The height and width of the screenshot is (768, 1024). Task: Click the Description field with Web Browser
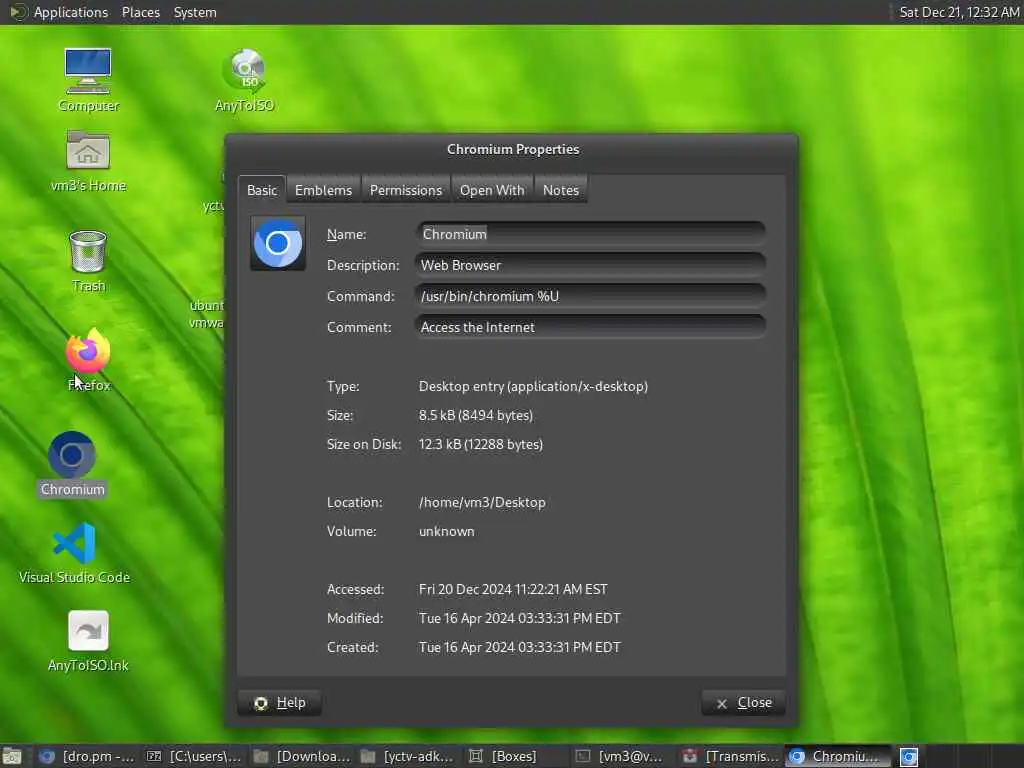(x=590, y=265)
